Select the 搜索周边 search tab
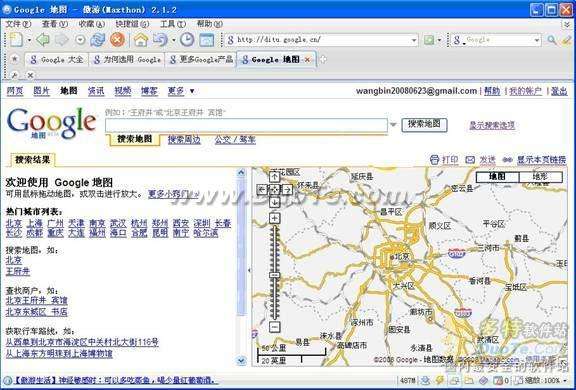Image resolution: width=576 pixels, height=390 pixels. pyautogui.click(x=184, y=140)
